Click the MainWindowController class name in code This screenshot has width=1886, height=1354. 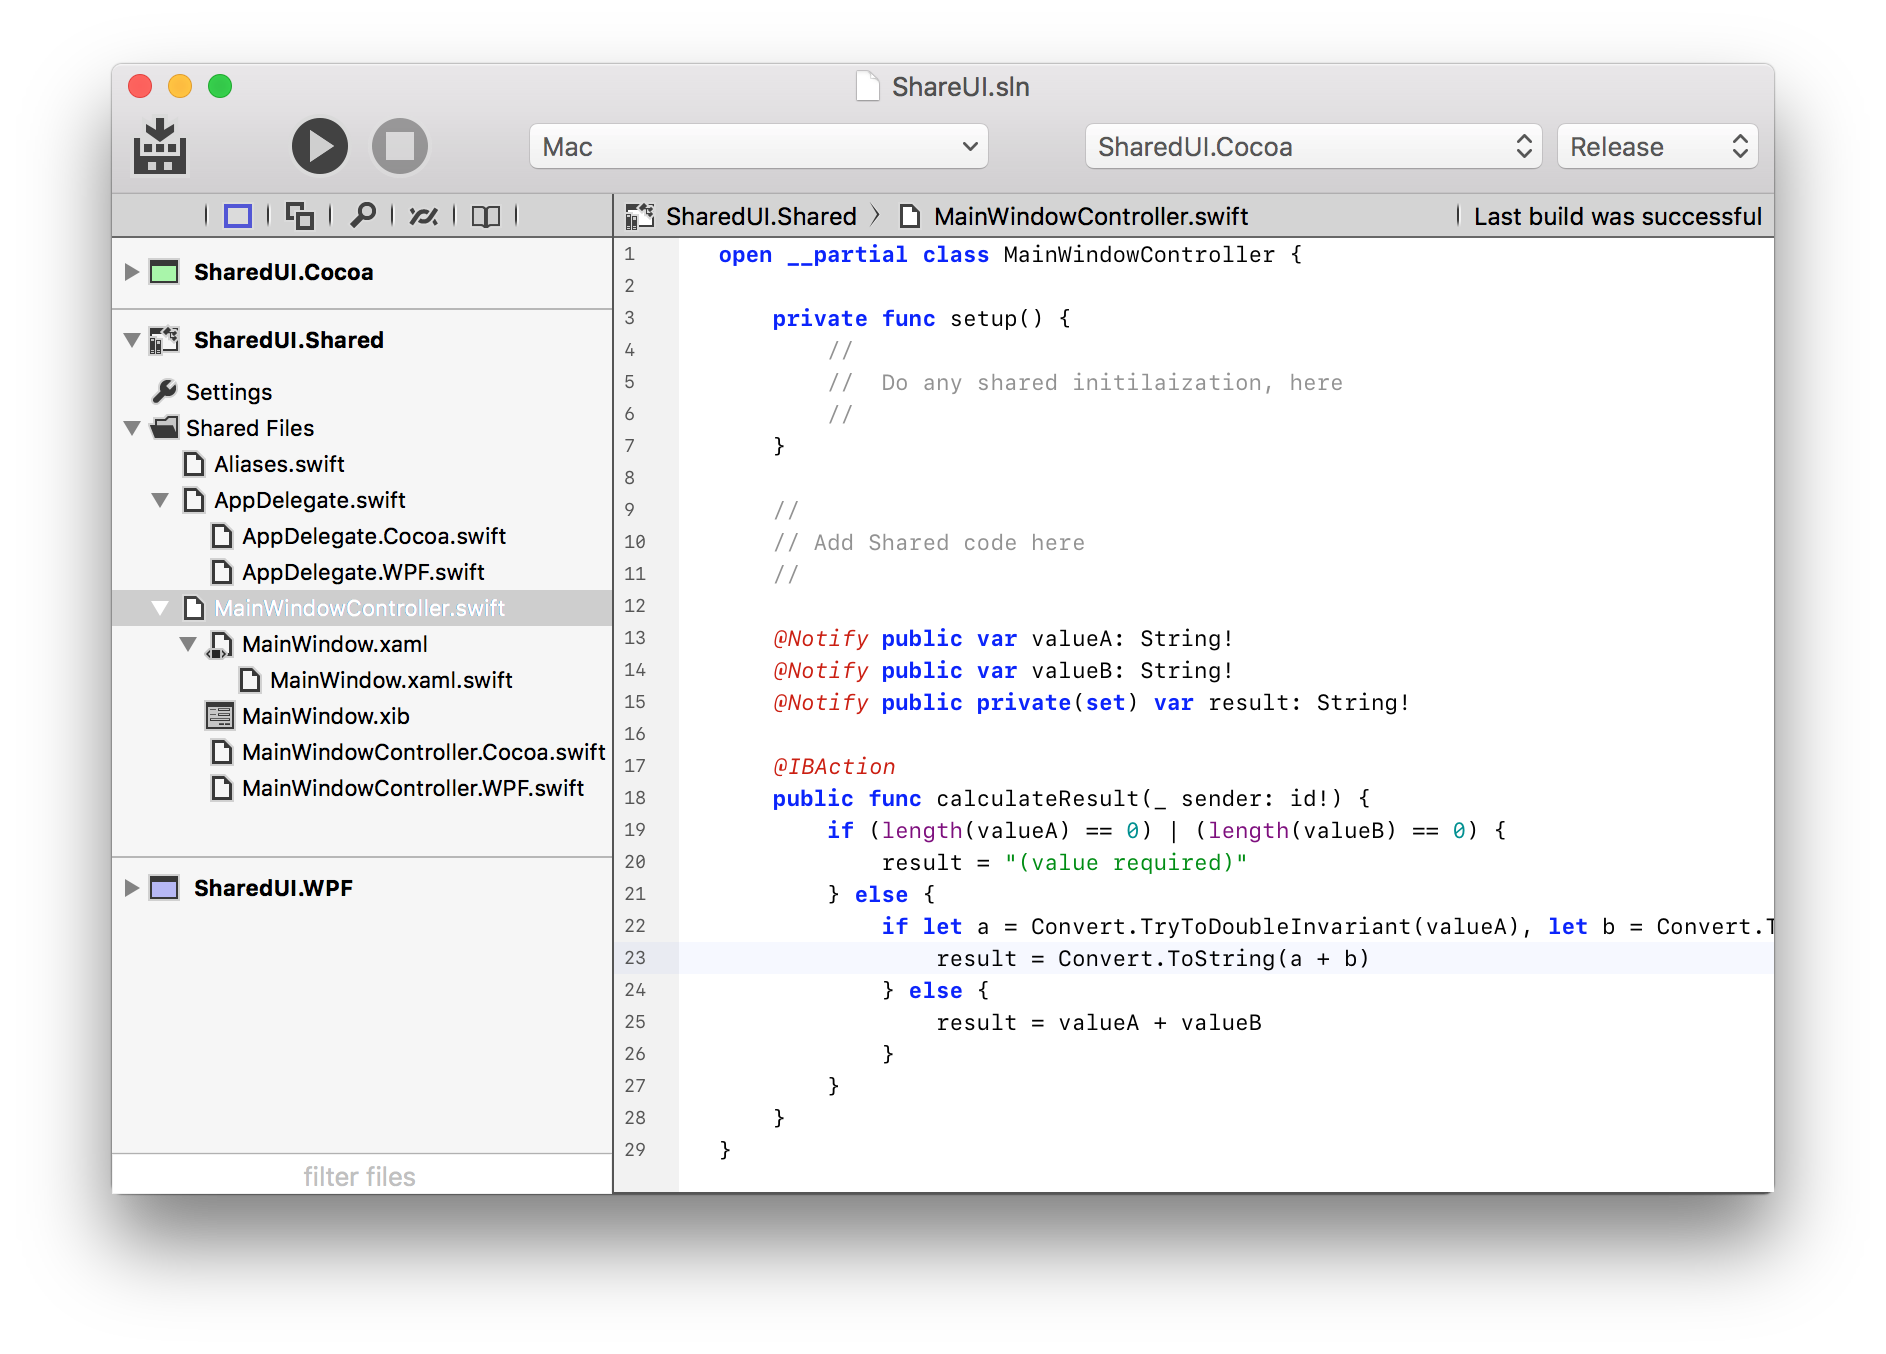[x=1139, y=254]
